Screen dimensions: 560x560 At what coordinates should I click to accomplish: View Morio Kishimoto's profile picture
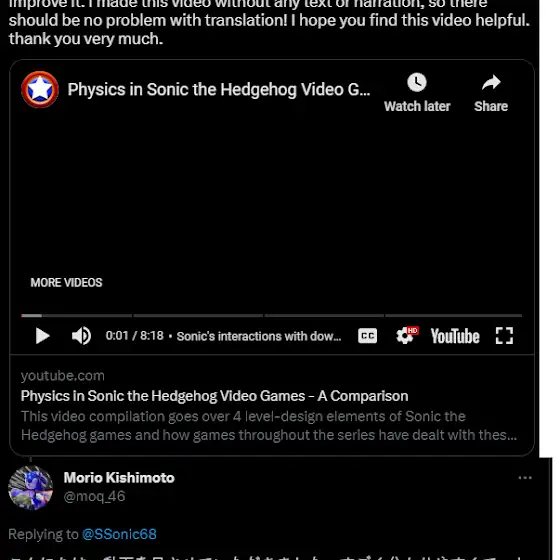[31, 487]
